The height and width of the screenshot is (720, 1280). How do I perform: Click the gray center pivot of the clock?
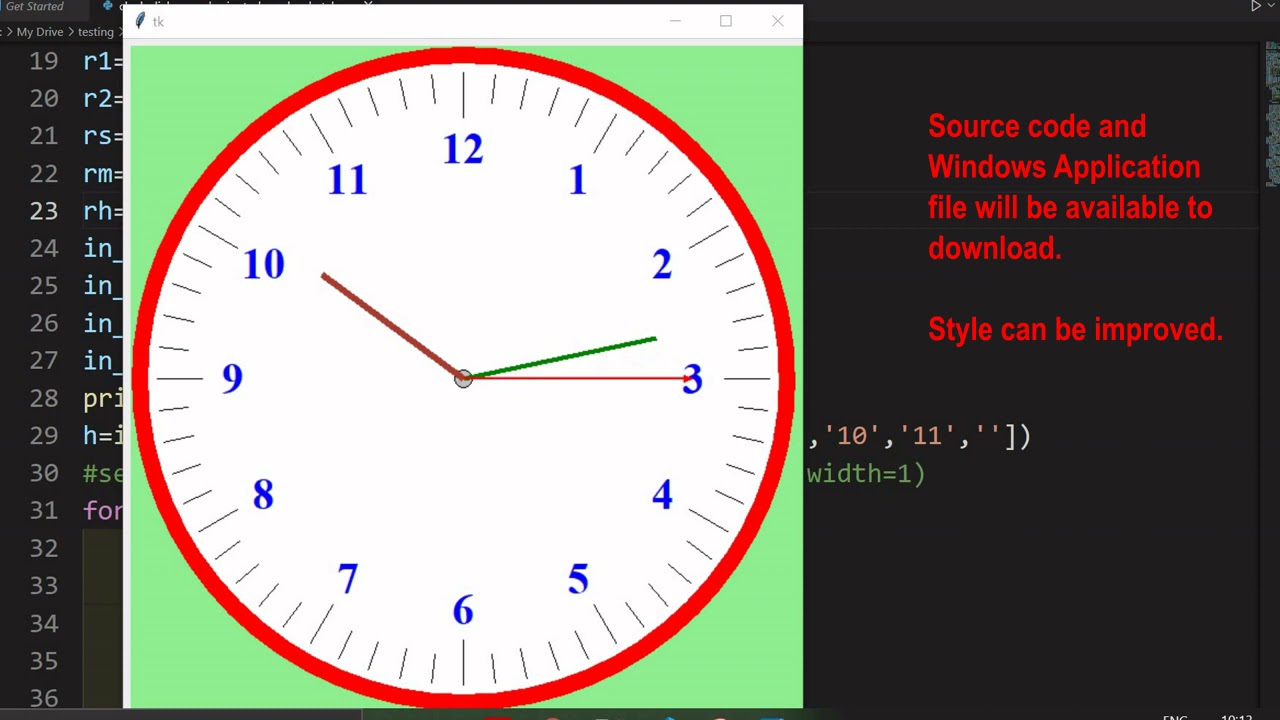[463, 379]
